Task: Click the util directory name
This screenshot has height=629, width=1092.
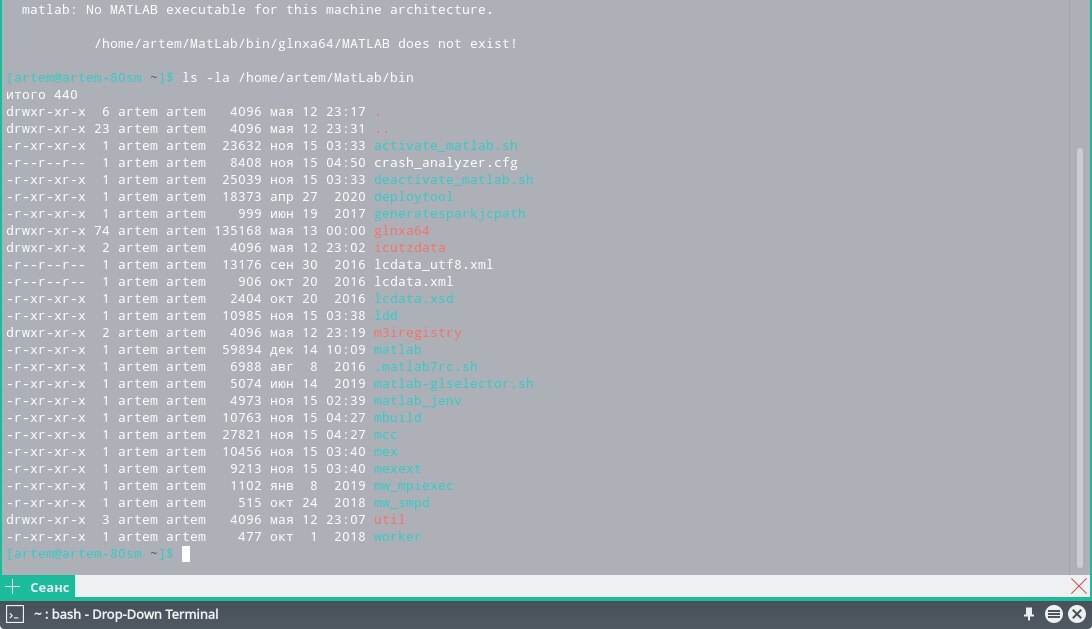Action: tap(389, 520)
